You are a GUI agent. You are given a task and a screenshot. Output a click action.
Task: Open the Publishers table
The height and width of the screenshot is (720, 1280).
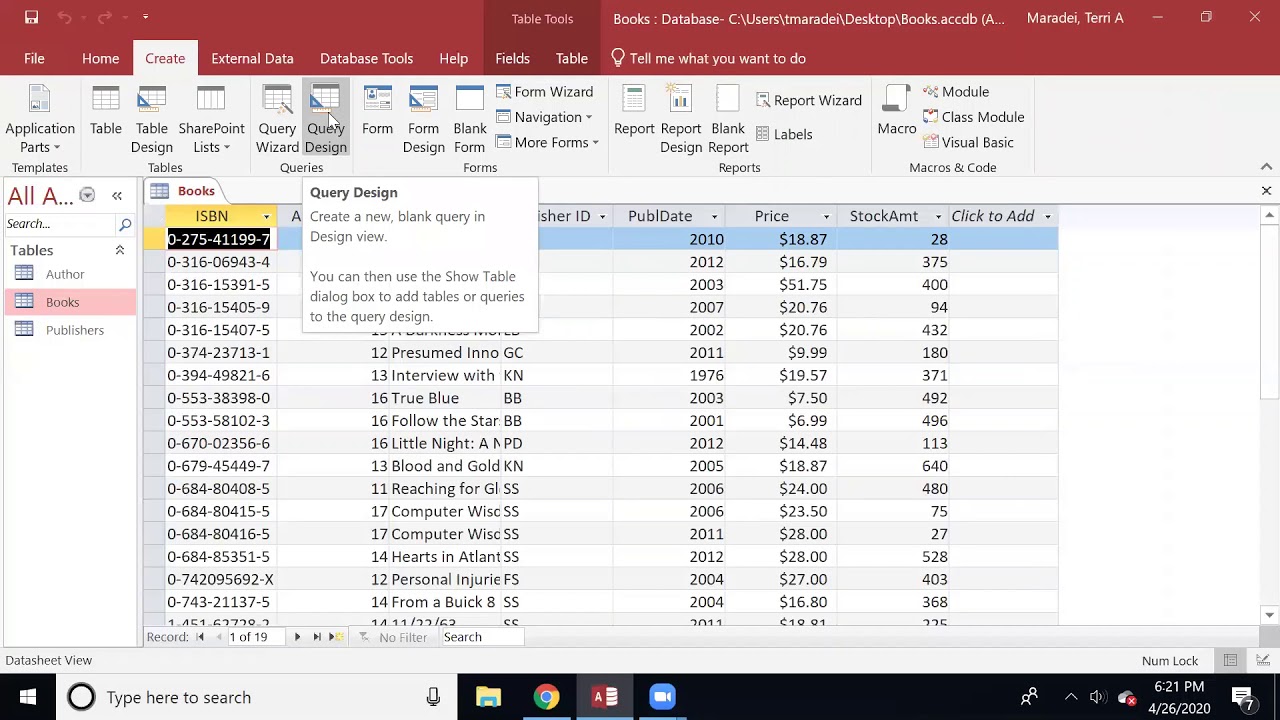coord(74,330)
